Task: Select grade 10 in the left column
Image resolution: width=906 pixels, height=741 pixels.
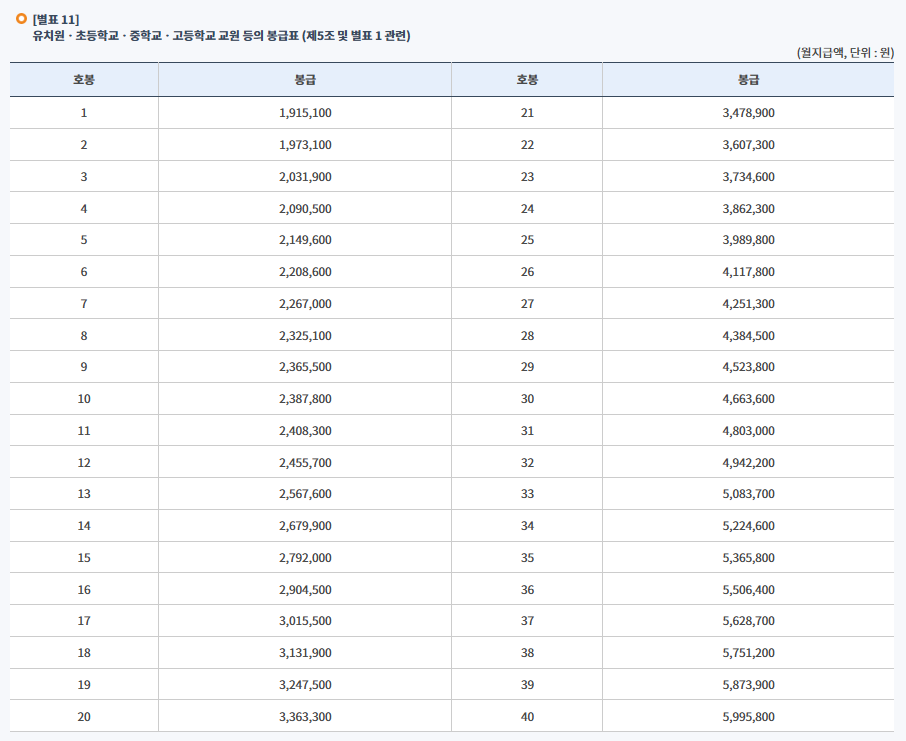Action: (x=82, y=399)
